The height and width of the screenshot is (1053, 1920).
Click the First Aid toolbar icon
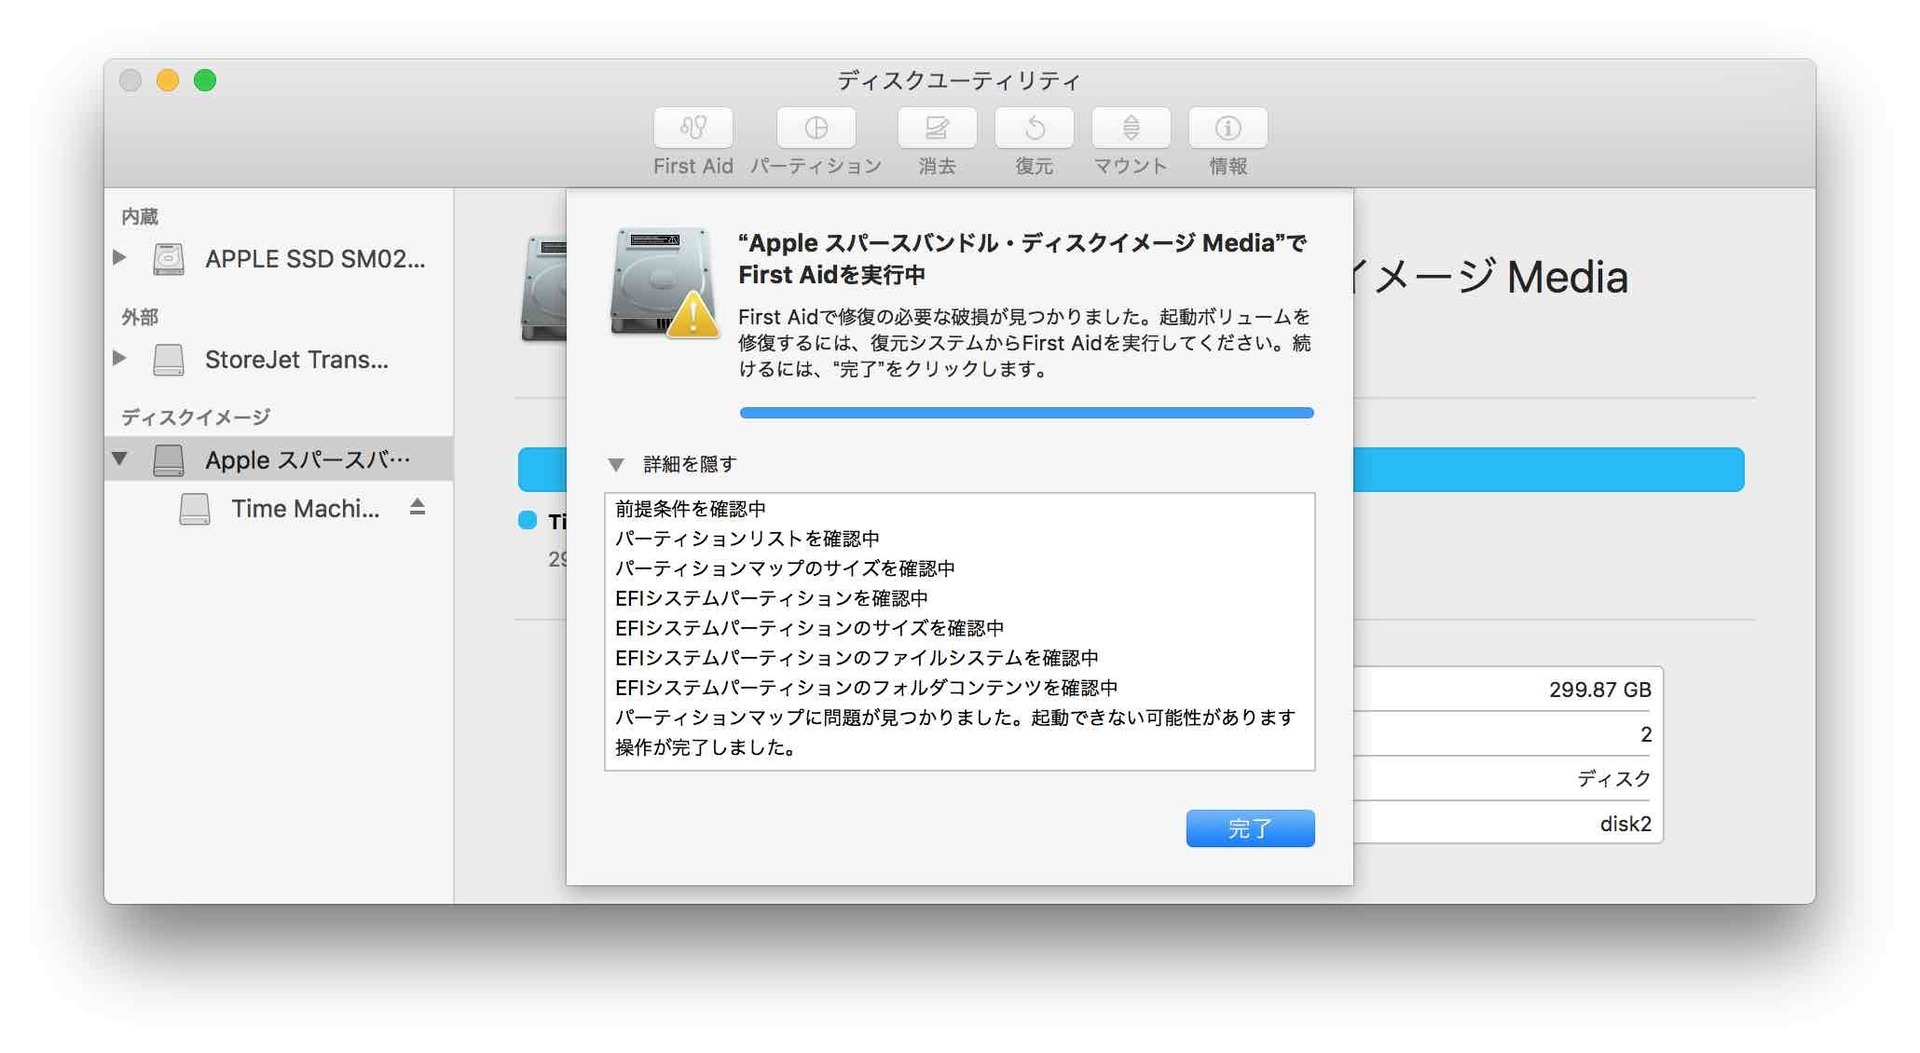(x=693, y=128)
